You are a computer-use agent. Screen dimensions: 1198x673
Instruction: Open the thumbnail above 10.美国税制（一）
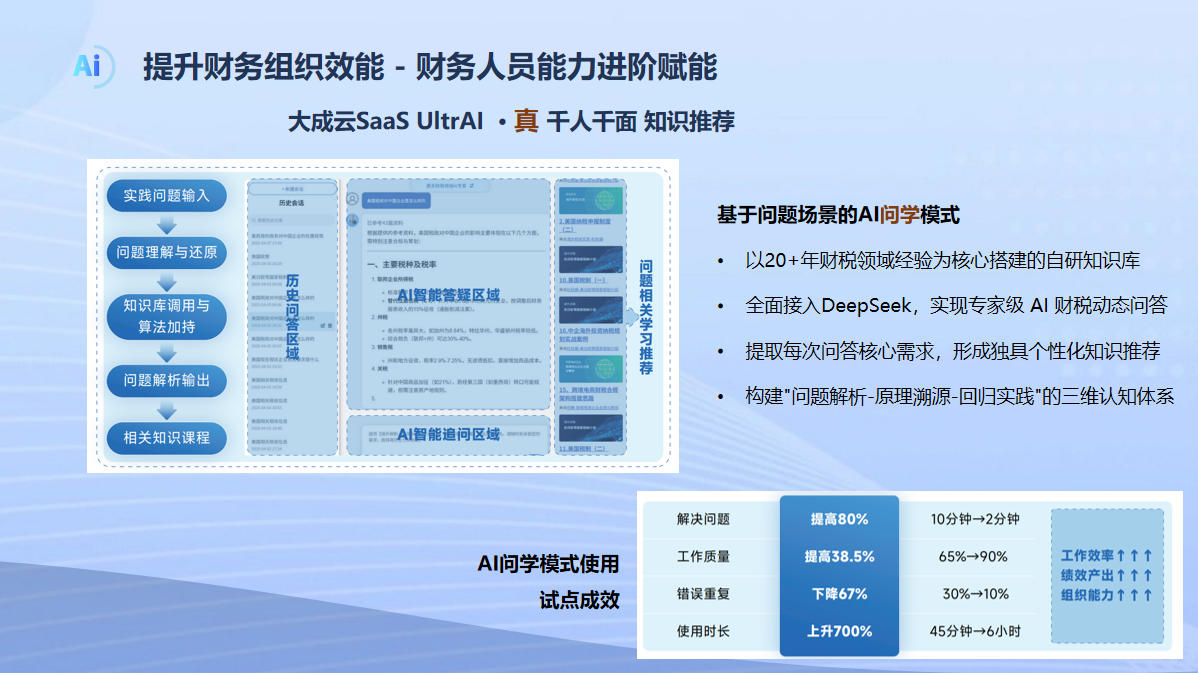(591, 259)
